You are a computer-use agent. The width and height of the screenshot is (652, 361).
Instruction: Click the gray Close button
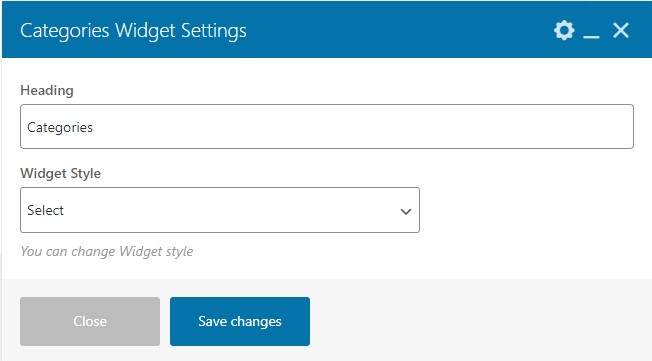point(90,321)
